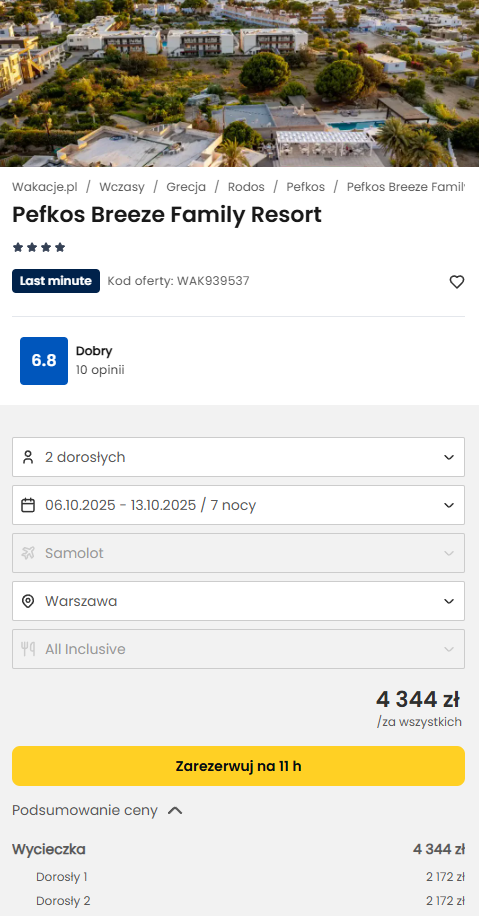The width and height of the screenshot is (479, 916).
Task: Add offer to favorites with the heart icon
Action: point(456,282)
